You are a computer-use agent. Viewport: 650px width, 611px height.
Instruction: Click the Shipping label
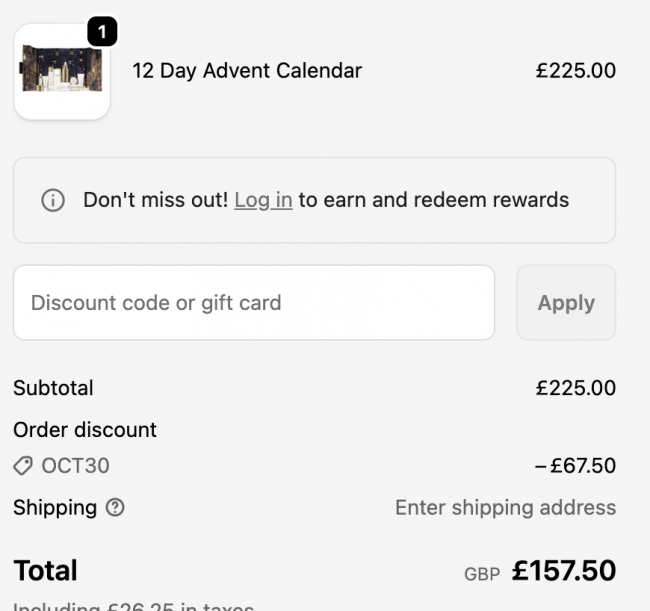pyautogui.click(x=55, y=508)
